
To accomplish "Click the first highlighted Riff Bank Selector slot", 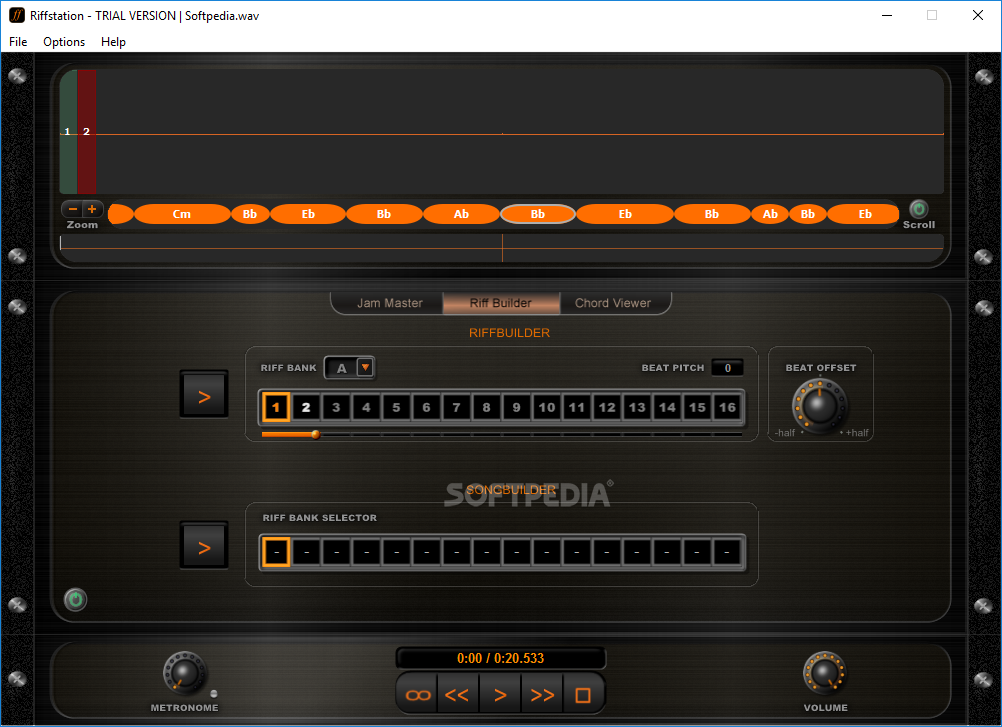I will [276, 552].
